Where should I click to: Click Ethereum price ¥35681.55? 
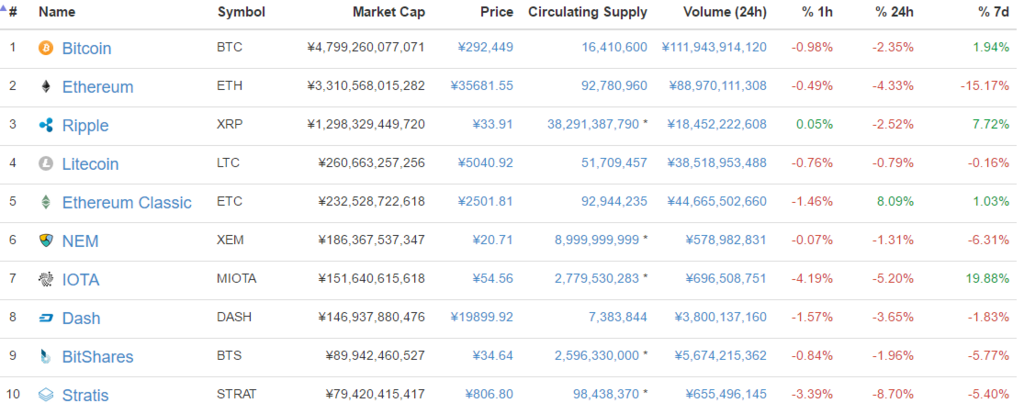pos(482,86)
